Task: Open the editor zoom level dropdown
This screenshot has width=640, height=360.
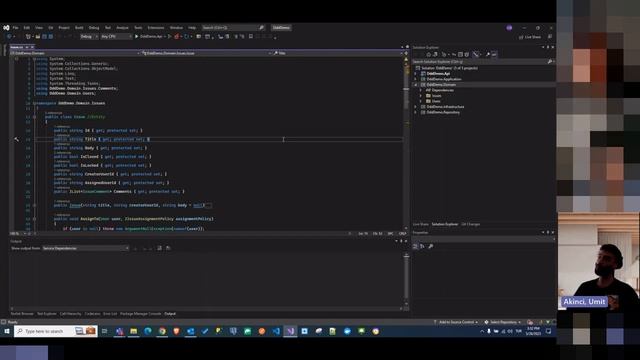Action: click(x=17, y=233)
